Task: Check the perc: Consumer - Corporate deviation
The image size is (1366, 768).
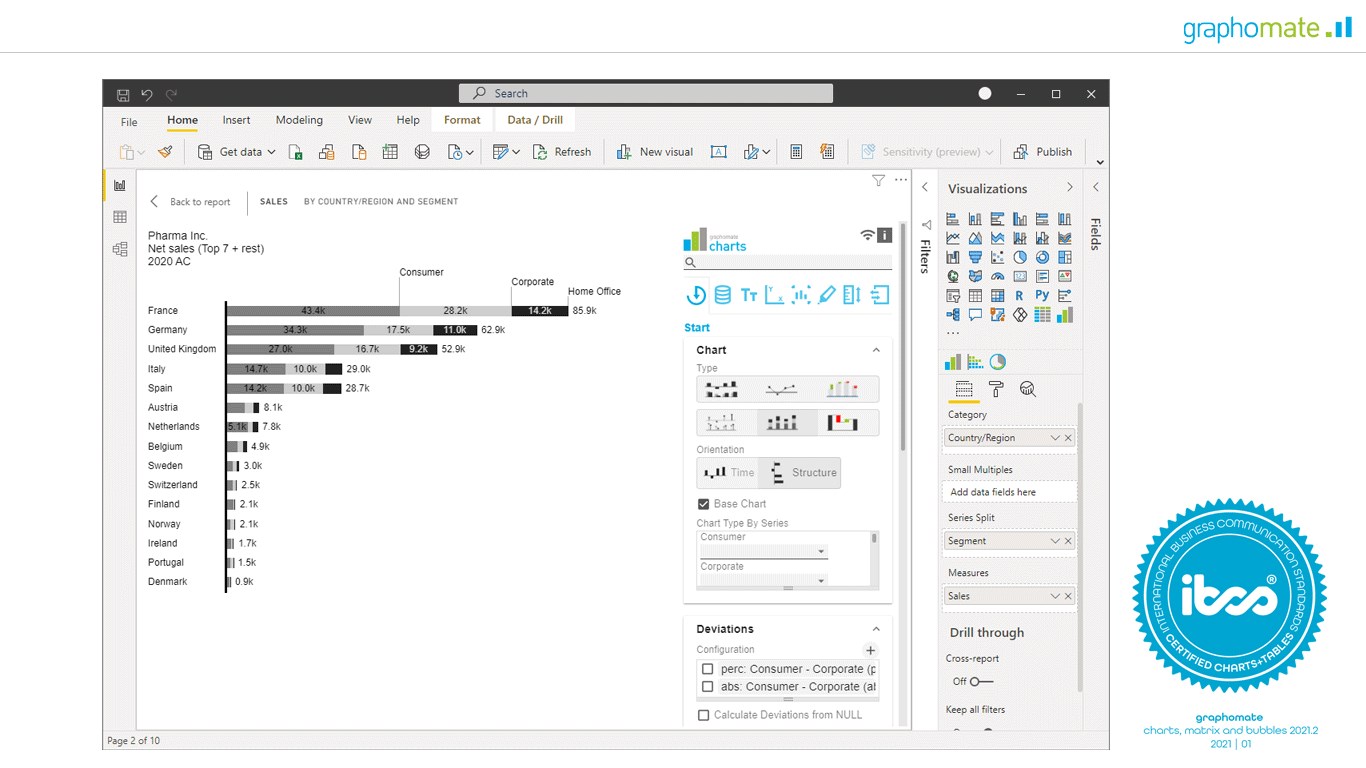Action: point(708,669)
